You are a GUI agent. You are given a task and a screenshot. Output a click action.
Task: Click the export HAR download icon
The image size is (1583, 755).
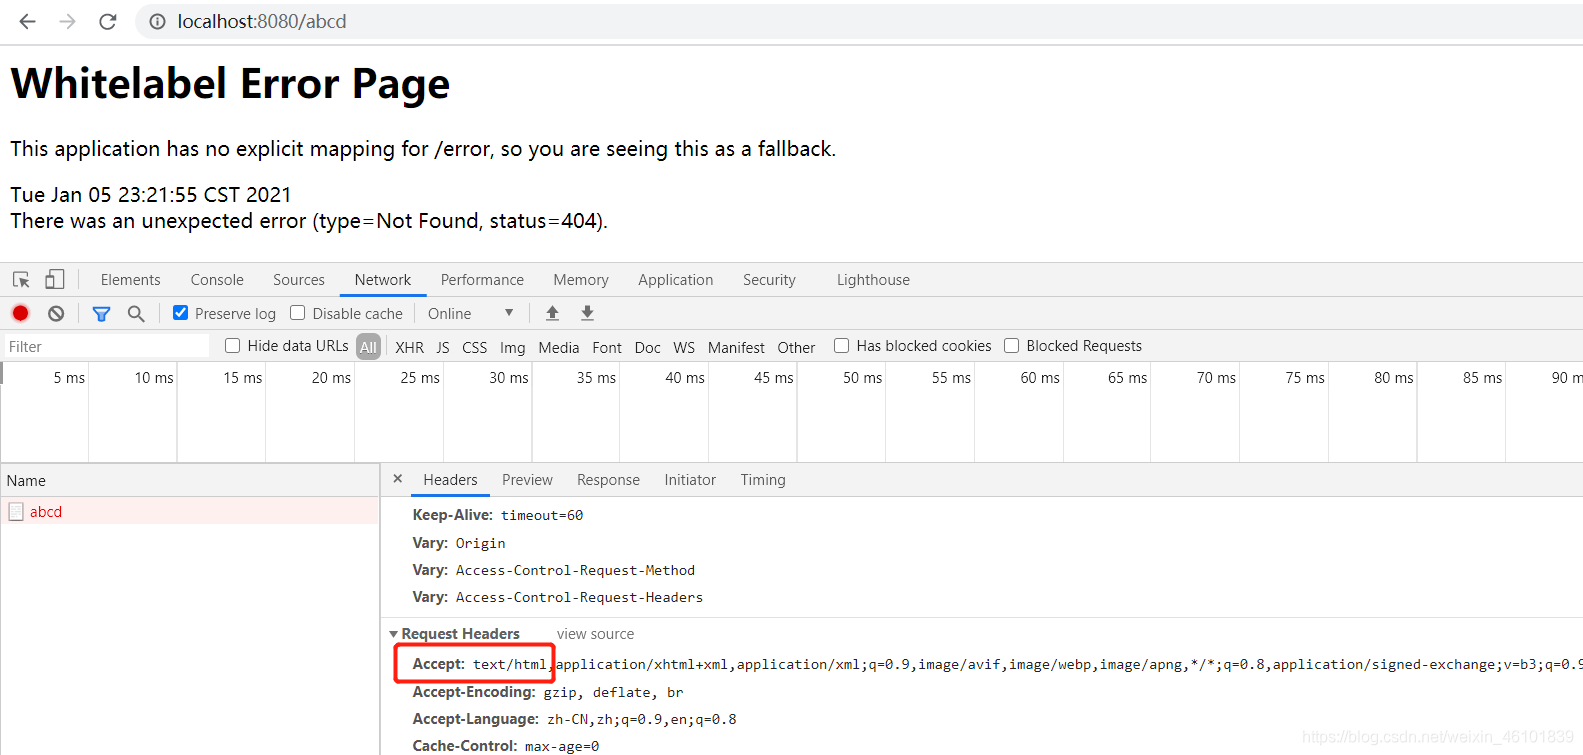(x=587, y=313)
